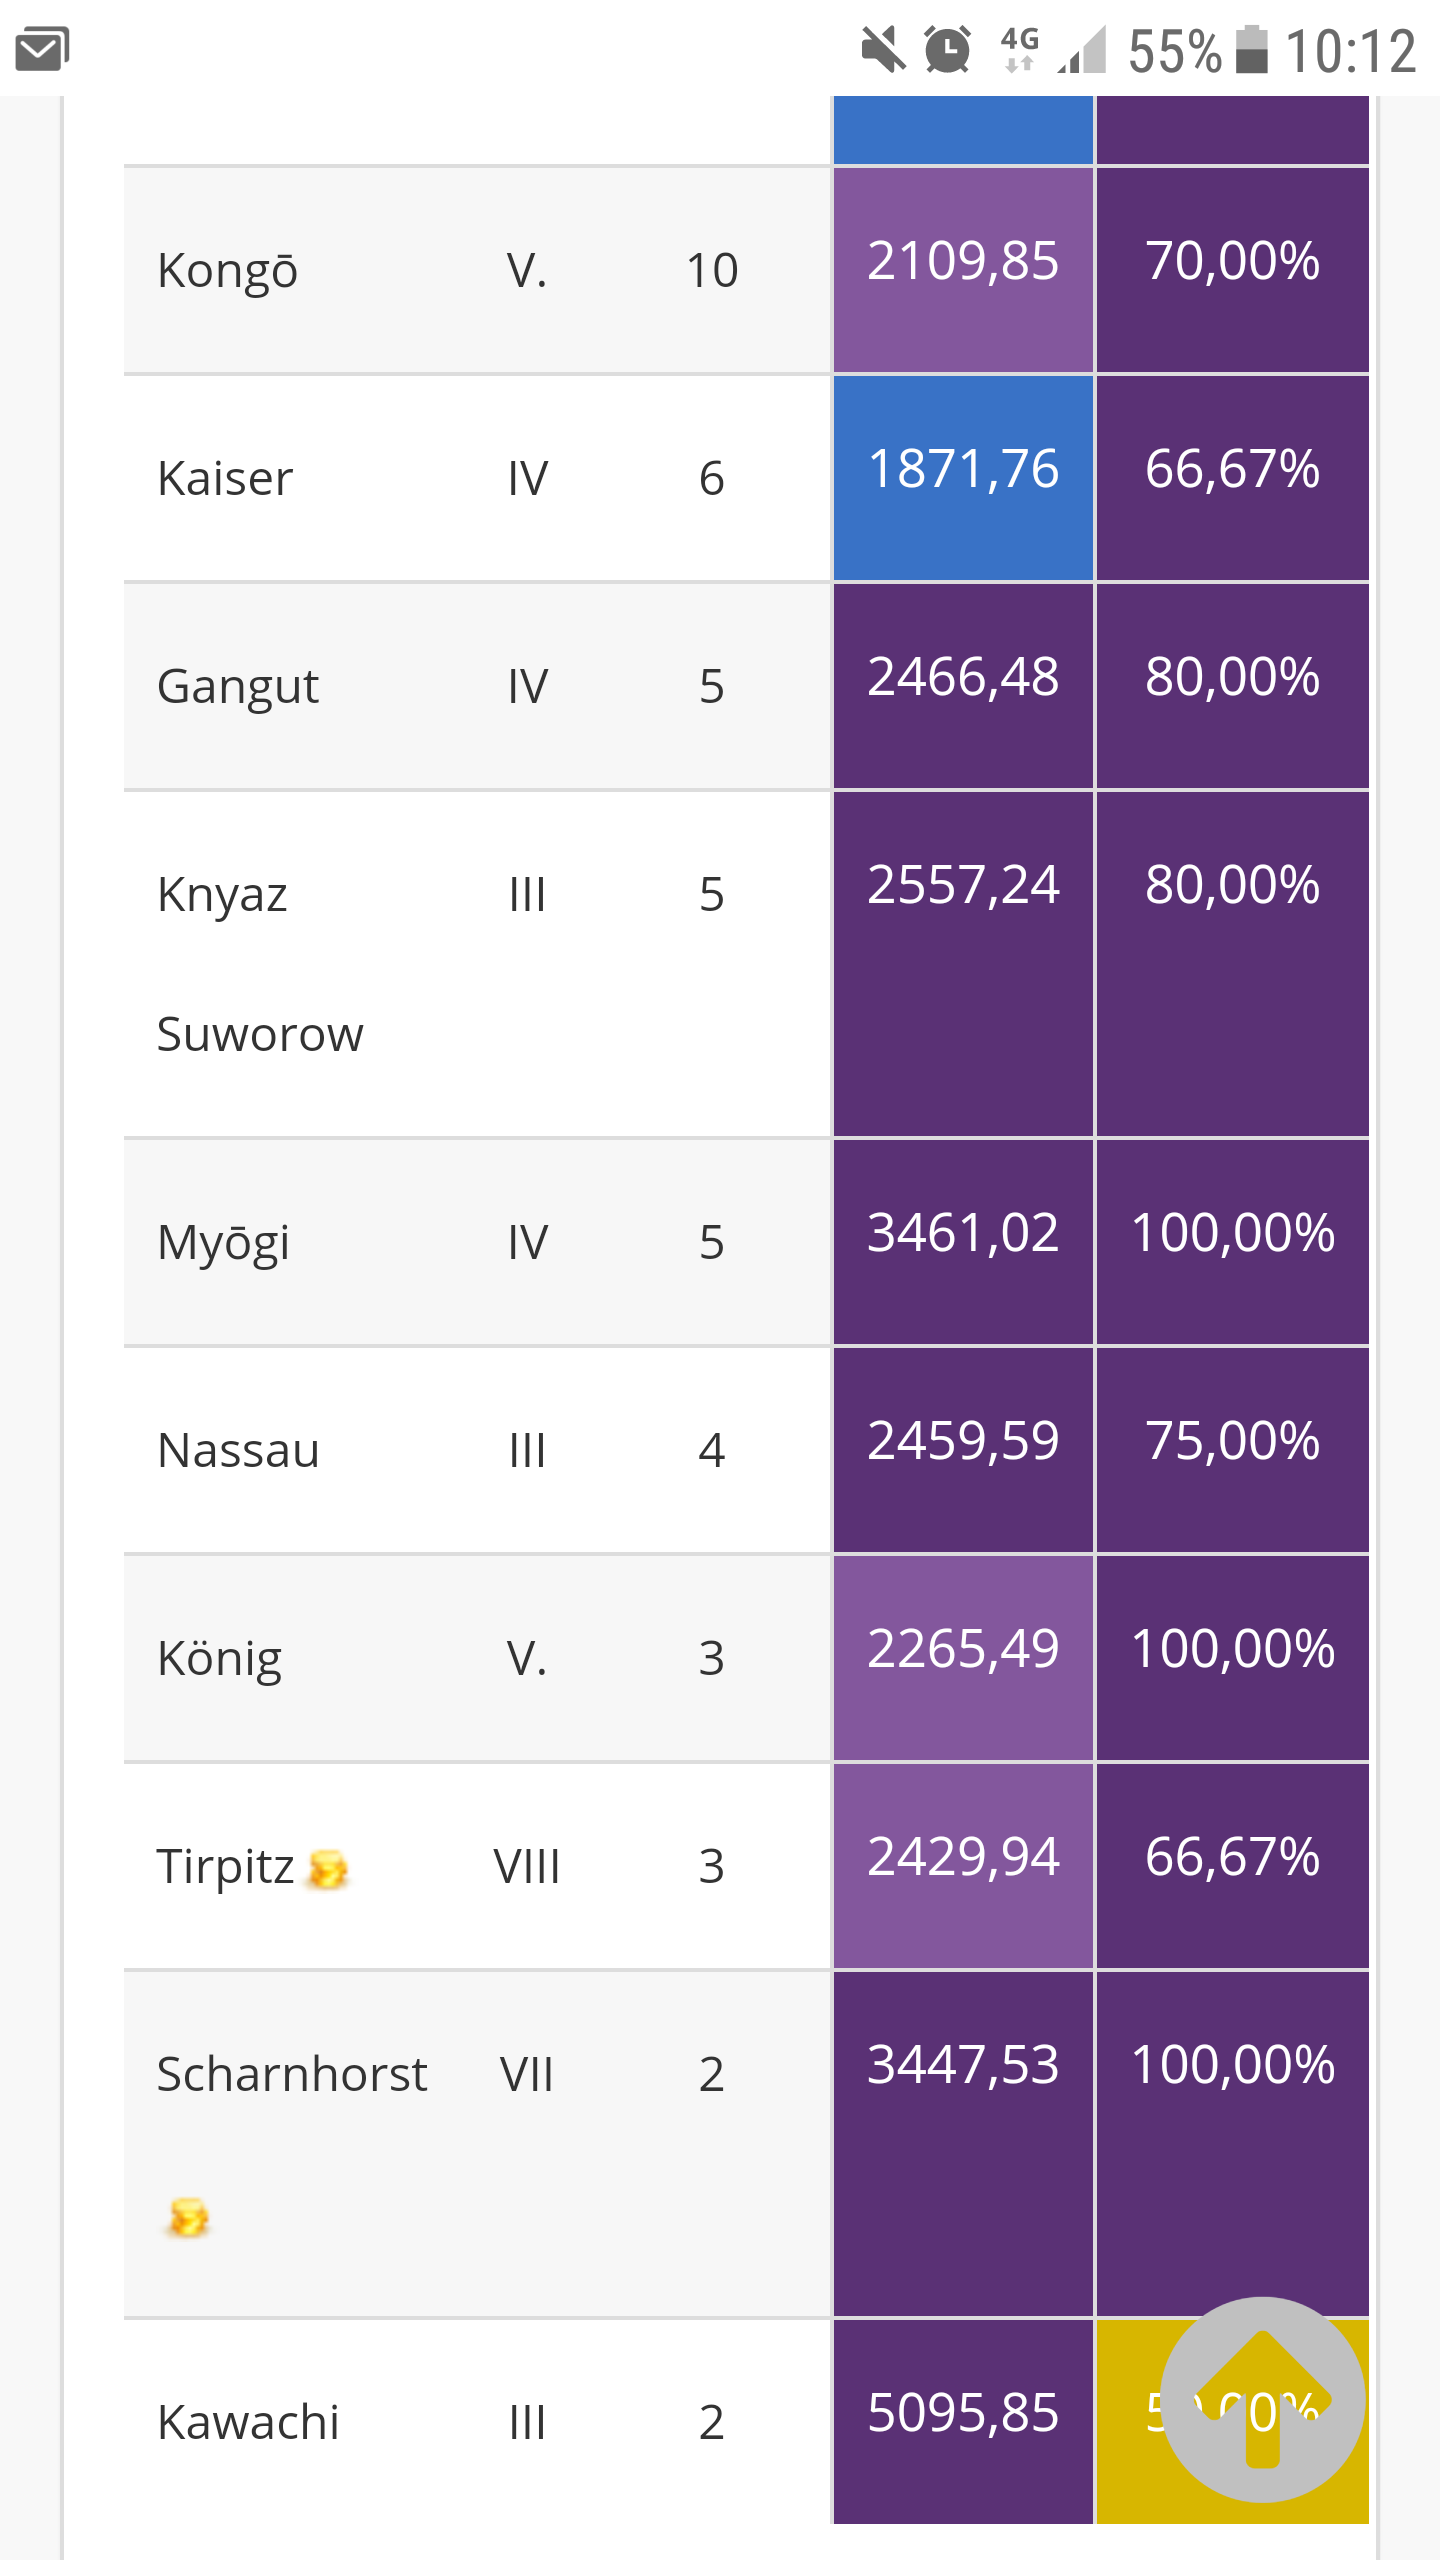Tap the premium gold coin icon beside Tirpitz
This screenshot has width=1440, height=2560.
click(328, 1869)
